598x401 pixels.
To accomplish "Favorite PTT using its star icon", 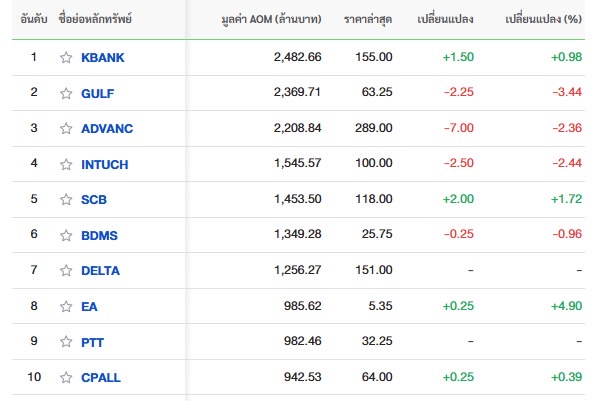I will coord(66,341).
